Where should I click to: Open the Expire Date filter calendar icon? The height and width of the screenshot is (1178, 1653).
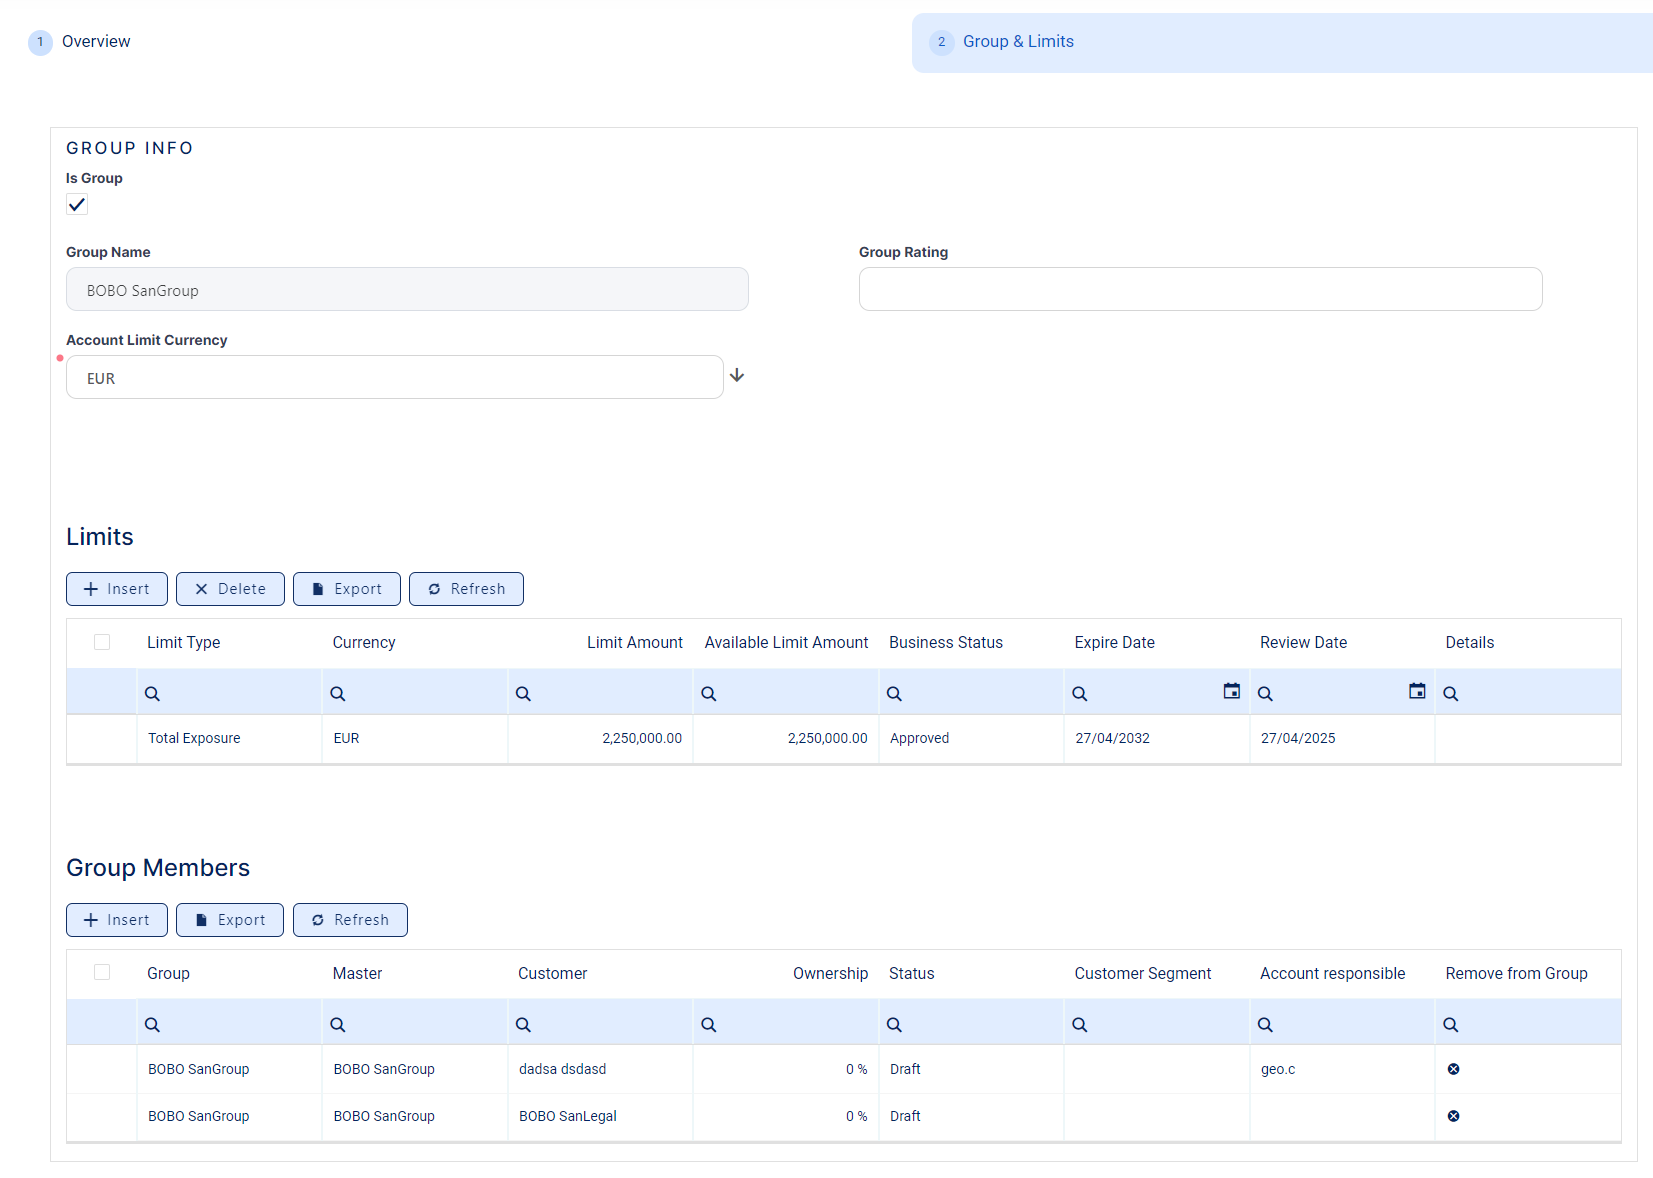pyautogui.click(x=1231, y=691)
